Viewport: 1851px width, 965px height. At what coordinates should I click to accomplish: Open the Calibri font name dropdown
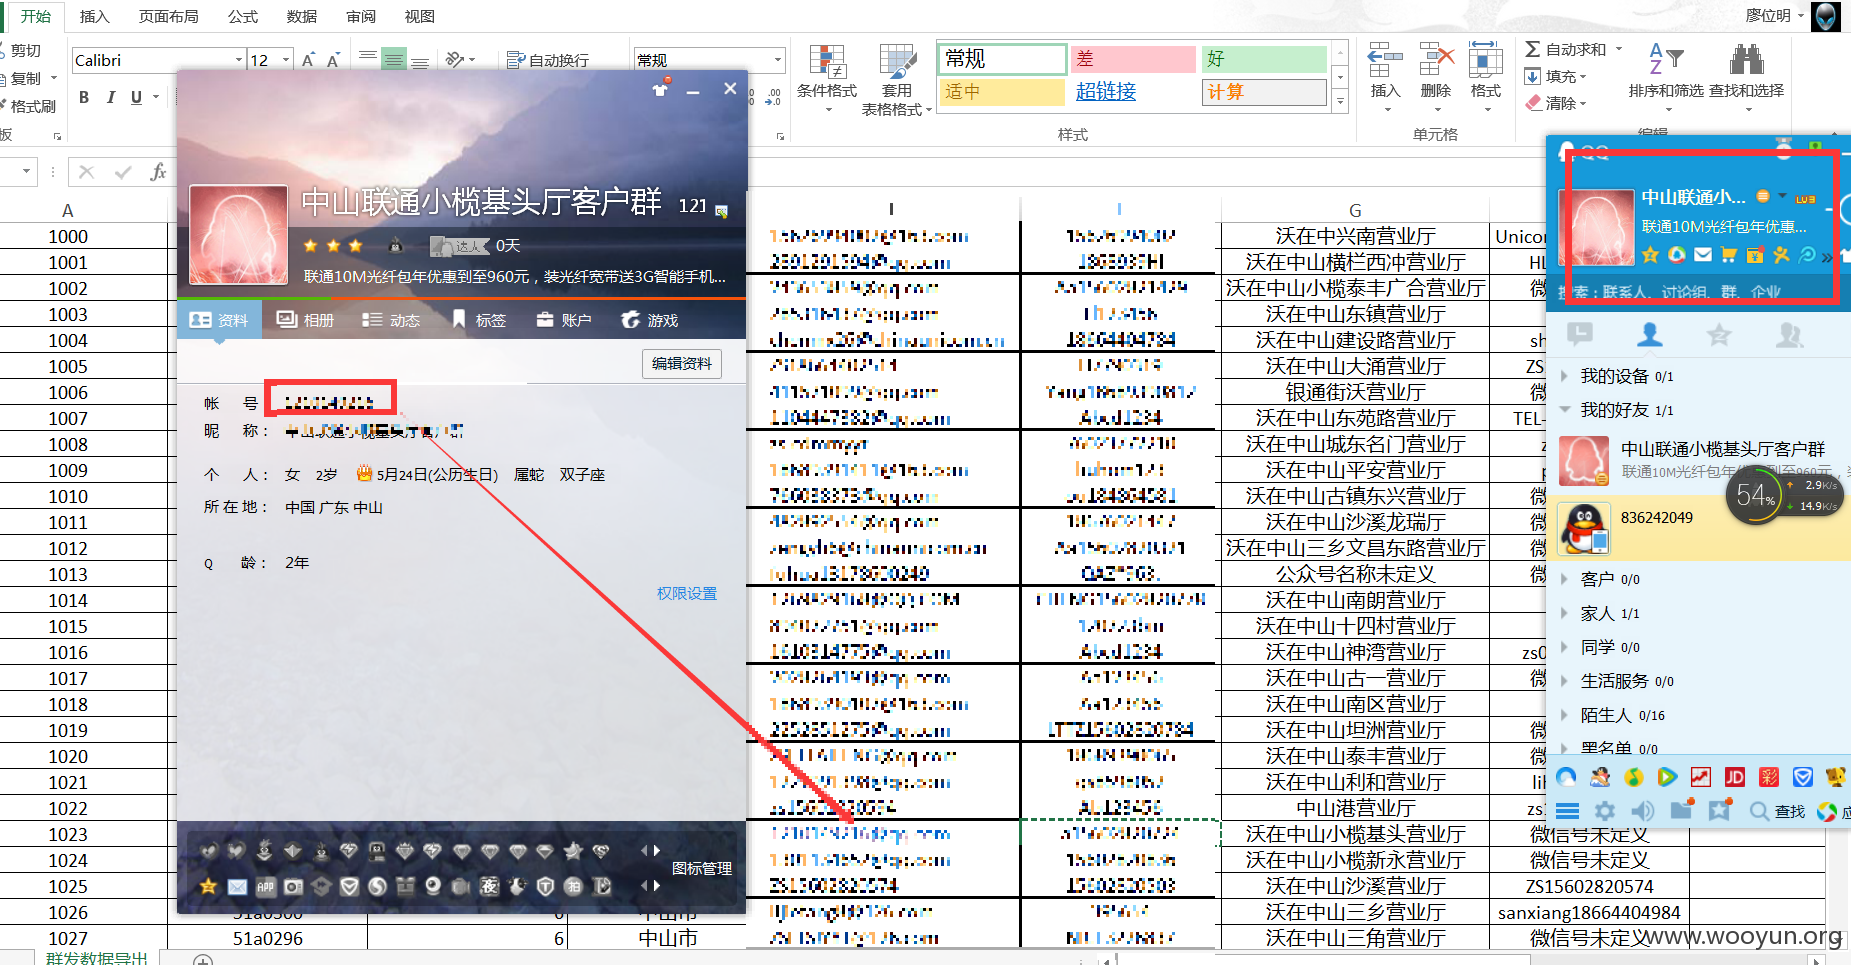238,60
